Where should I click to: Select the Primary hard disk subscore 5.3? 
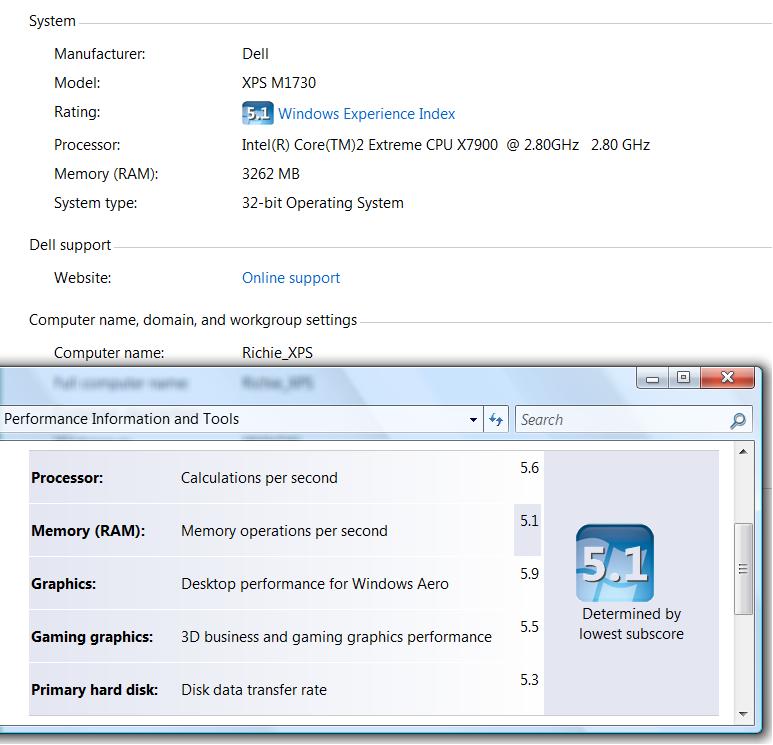click(529, 680)
